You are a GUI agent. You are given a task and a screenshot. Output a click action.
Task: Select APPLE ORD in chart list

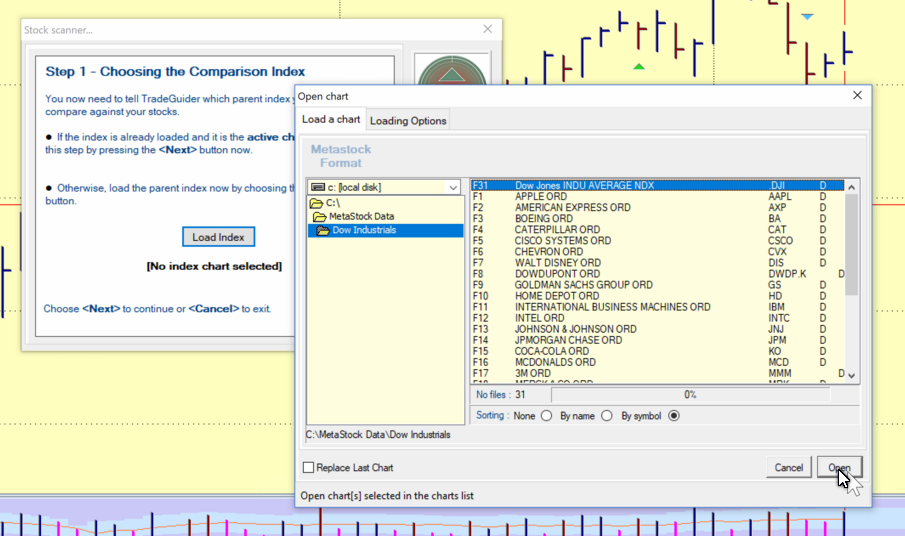[x=657, y=197]
